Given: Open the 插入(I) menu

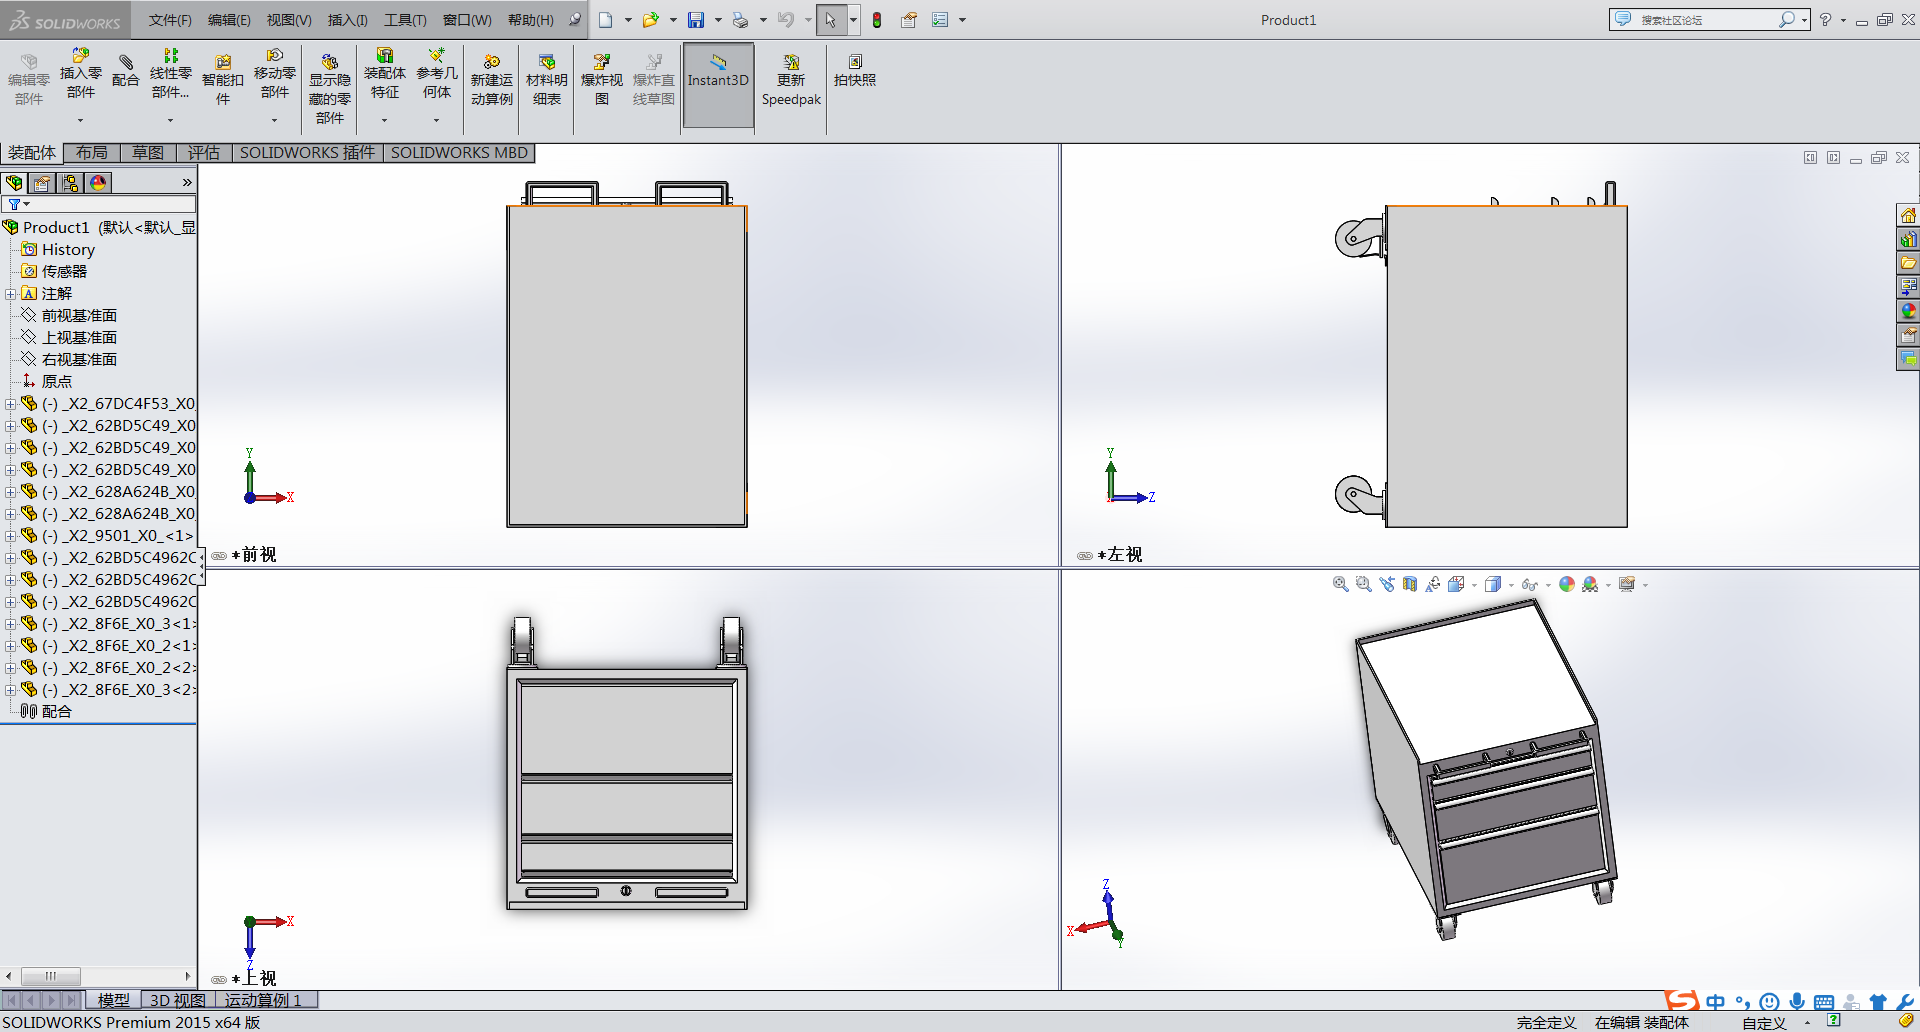Looking at the screenshot, I should pos(348,20).
